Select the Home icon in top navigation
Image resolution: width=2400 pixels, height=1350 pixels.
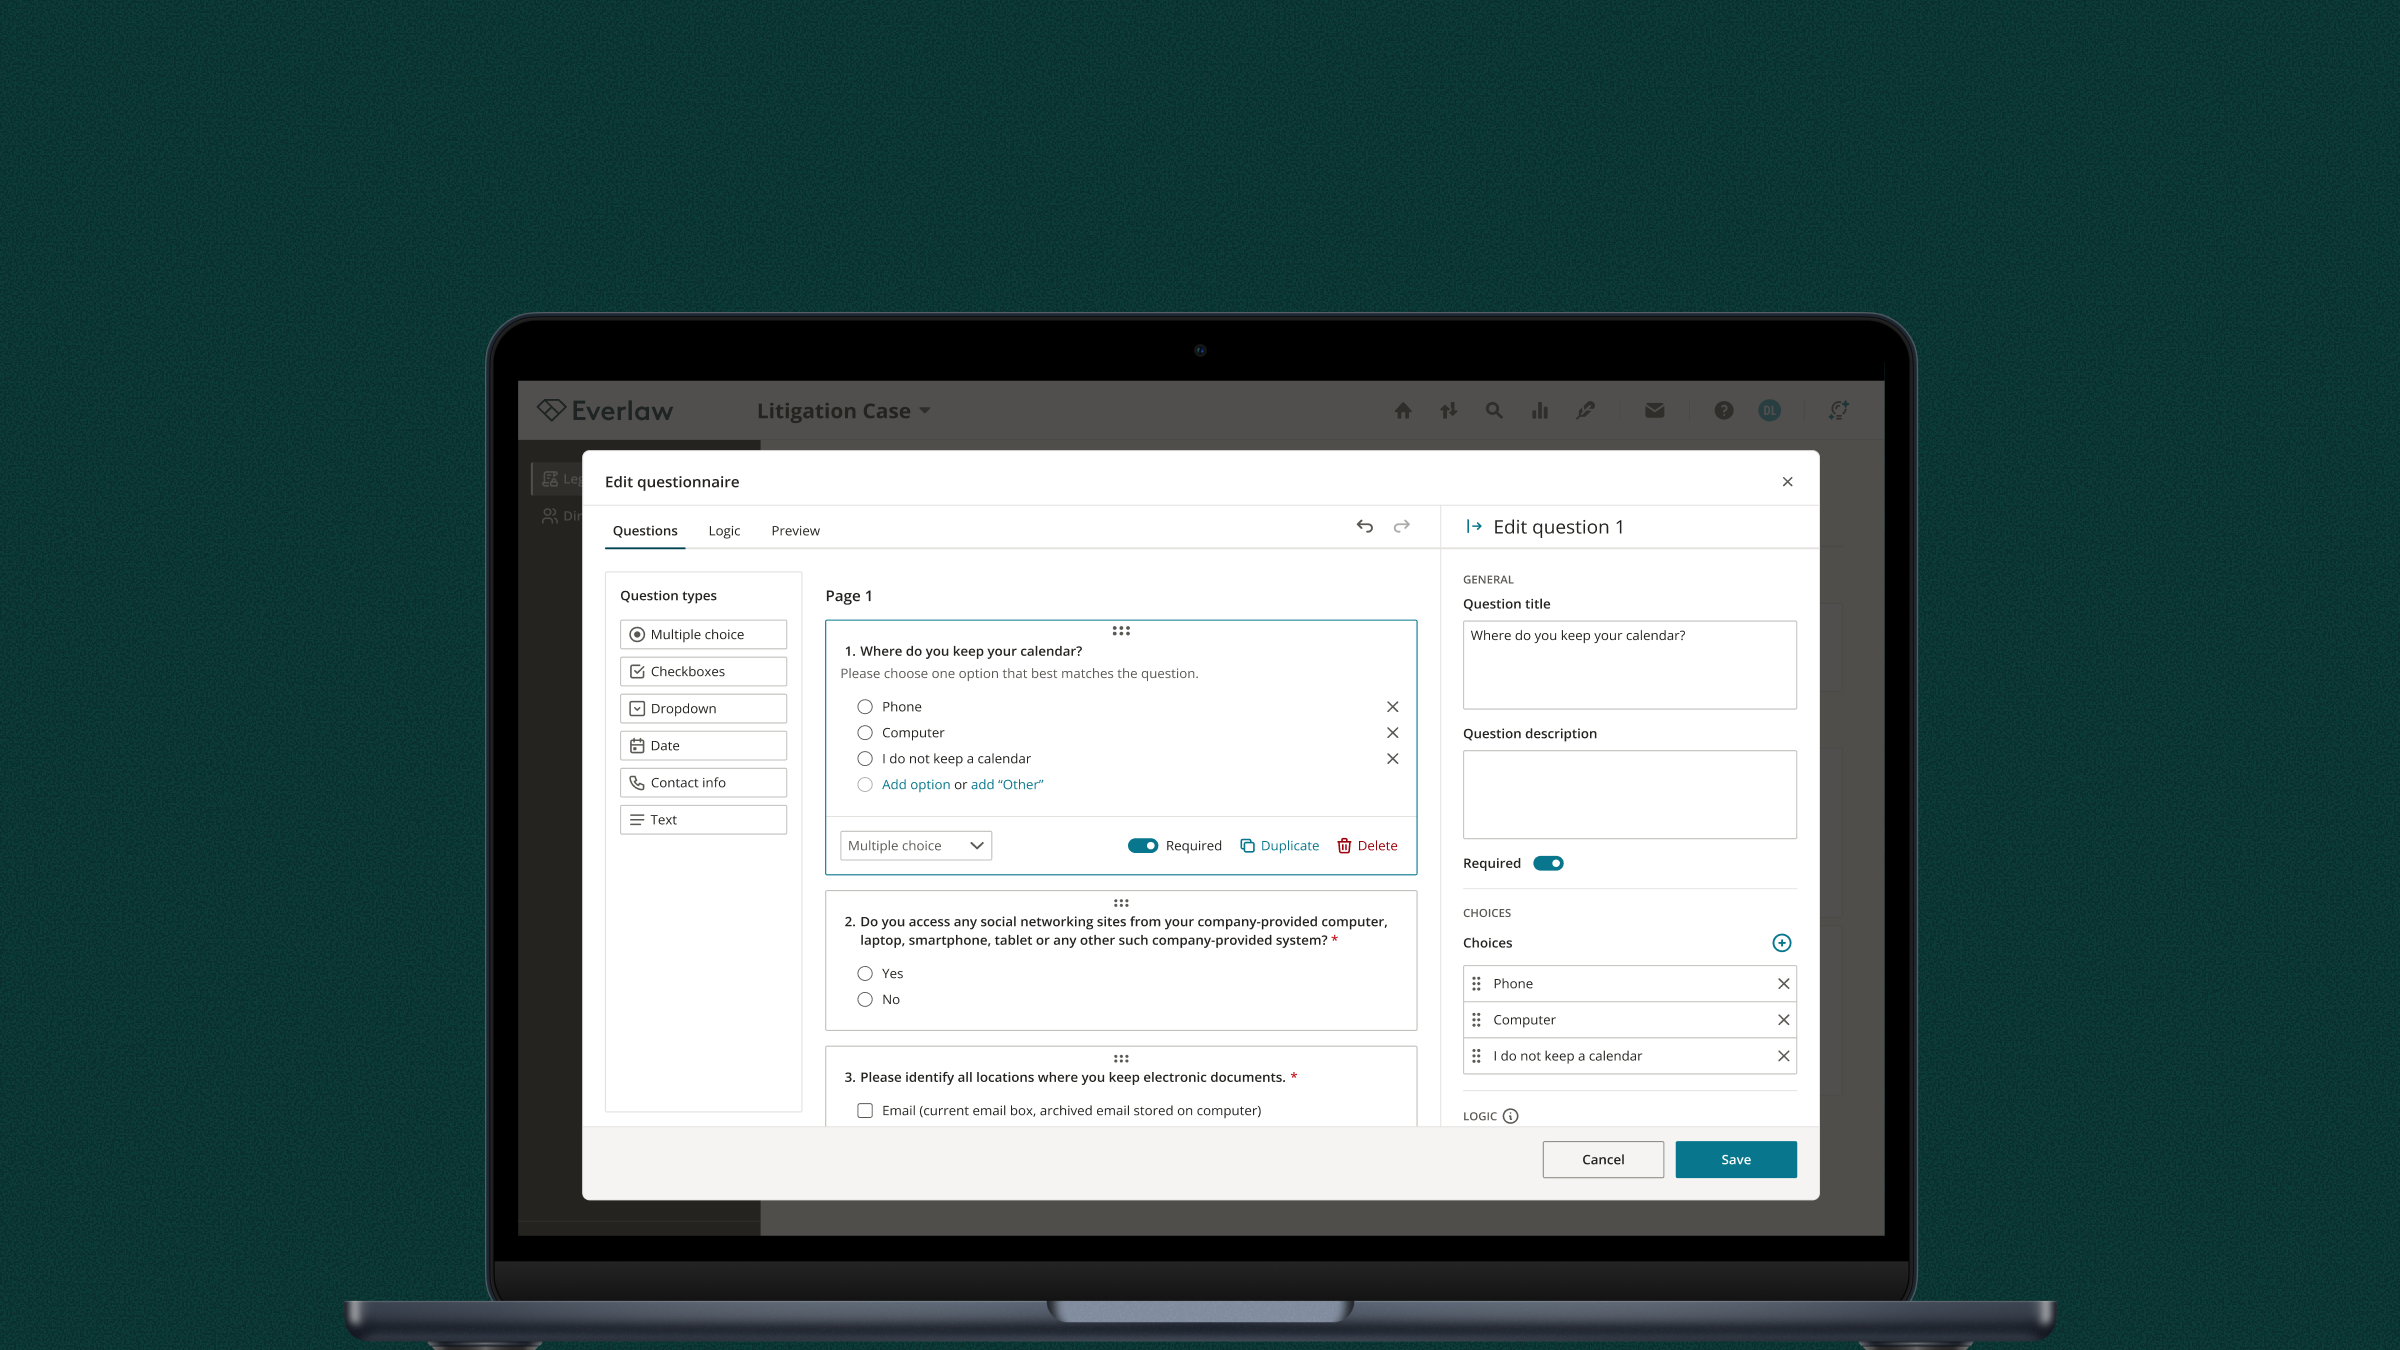[1403, 410]
